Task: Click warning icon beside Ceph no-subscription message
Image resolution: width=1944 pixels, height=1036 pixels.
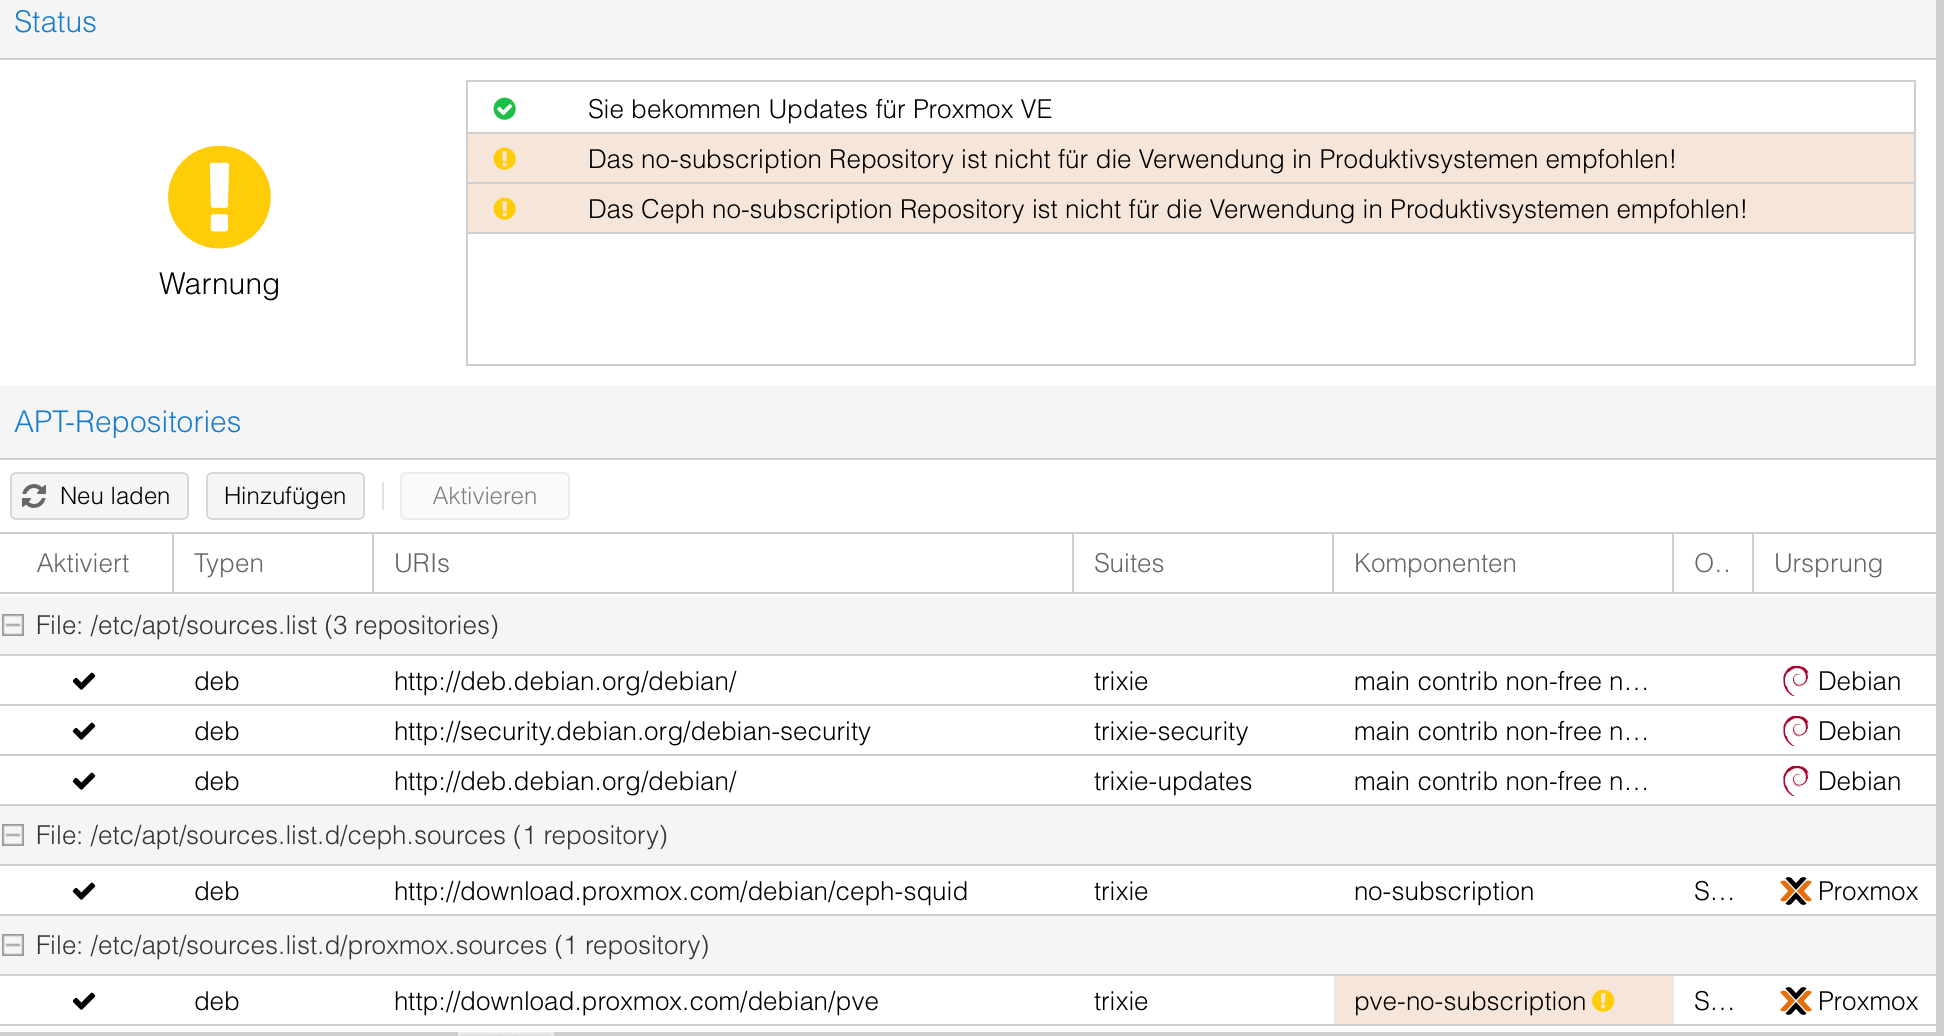Action: pos(505,209)
